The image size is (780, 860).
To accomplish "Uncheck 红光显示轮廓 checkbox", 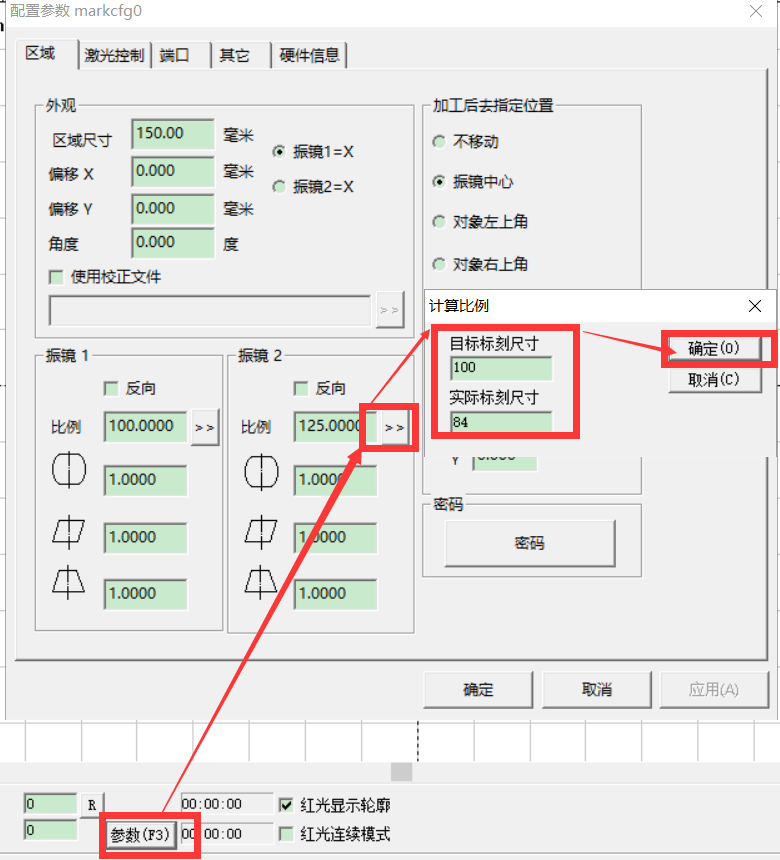I will click(x=286, y=805).
